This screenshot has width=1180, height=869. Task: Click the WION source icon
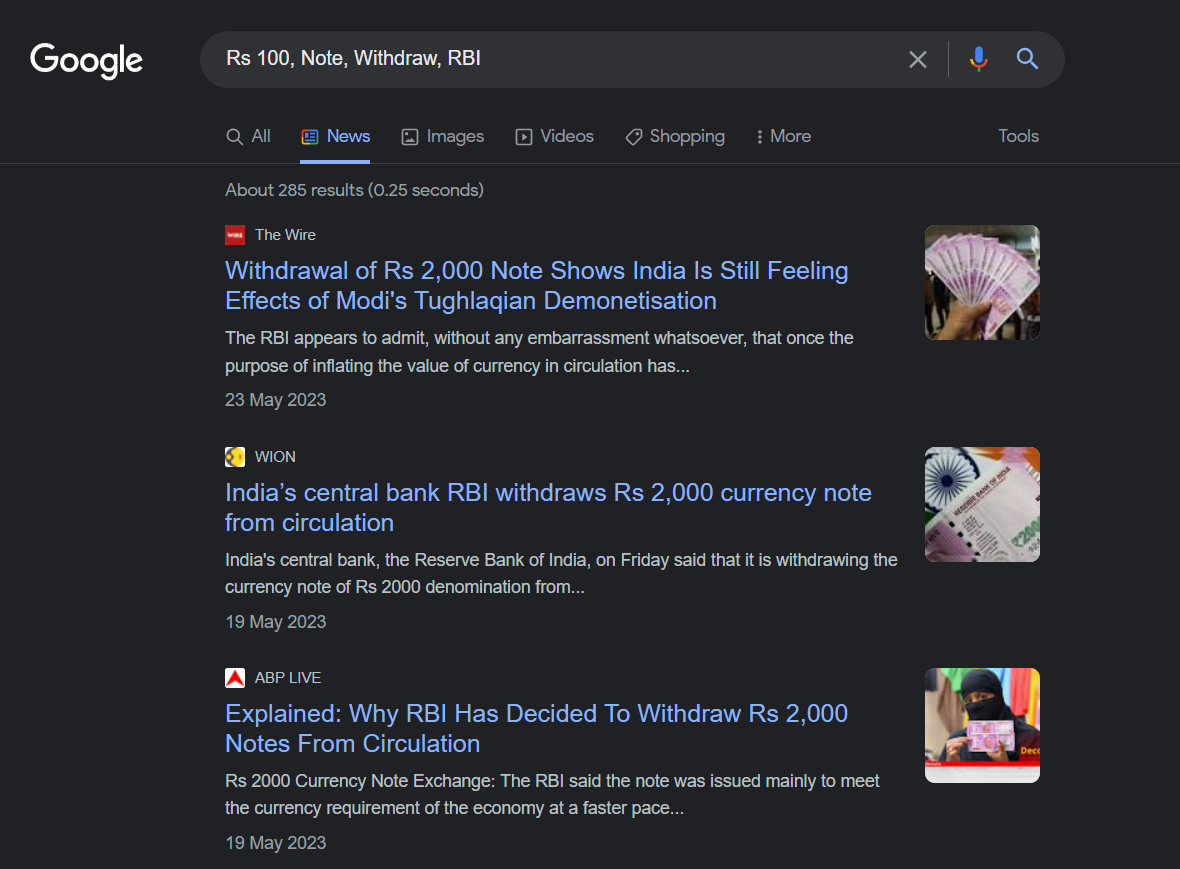click(235, 457)
